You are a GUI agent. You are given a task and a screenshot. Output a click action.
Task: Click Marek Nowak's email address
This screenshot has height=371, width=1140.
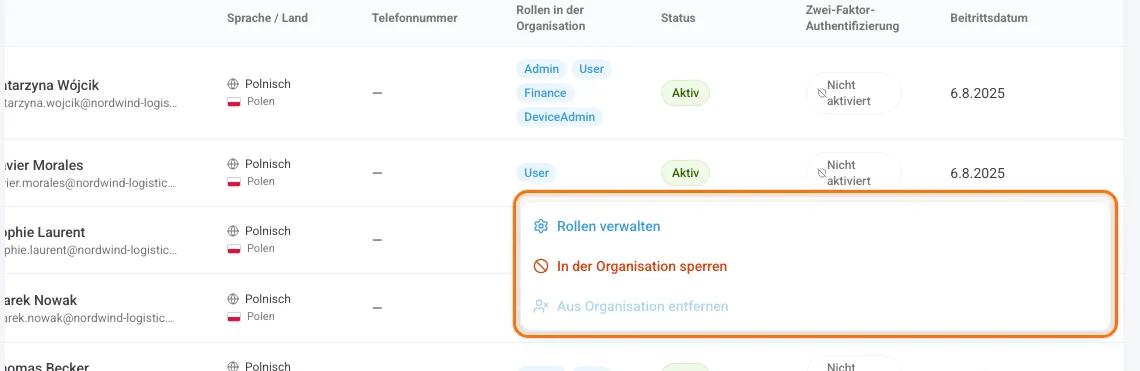point(90,318)
